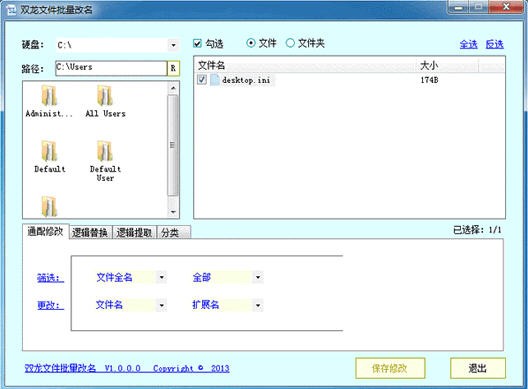Screen dimensions: 528x389
Task: Click the app icon in title bar
Action: coord(11,9)
